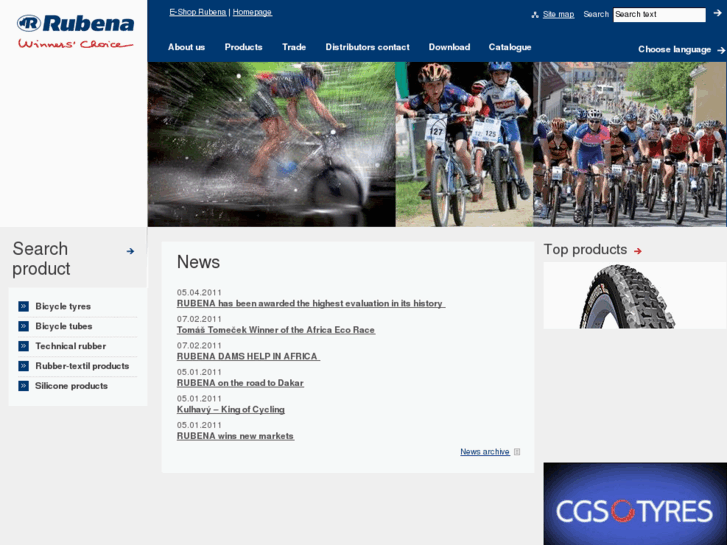Click the Site map icon
Screen dimensions: 727x545
(535, 15)
